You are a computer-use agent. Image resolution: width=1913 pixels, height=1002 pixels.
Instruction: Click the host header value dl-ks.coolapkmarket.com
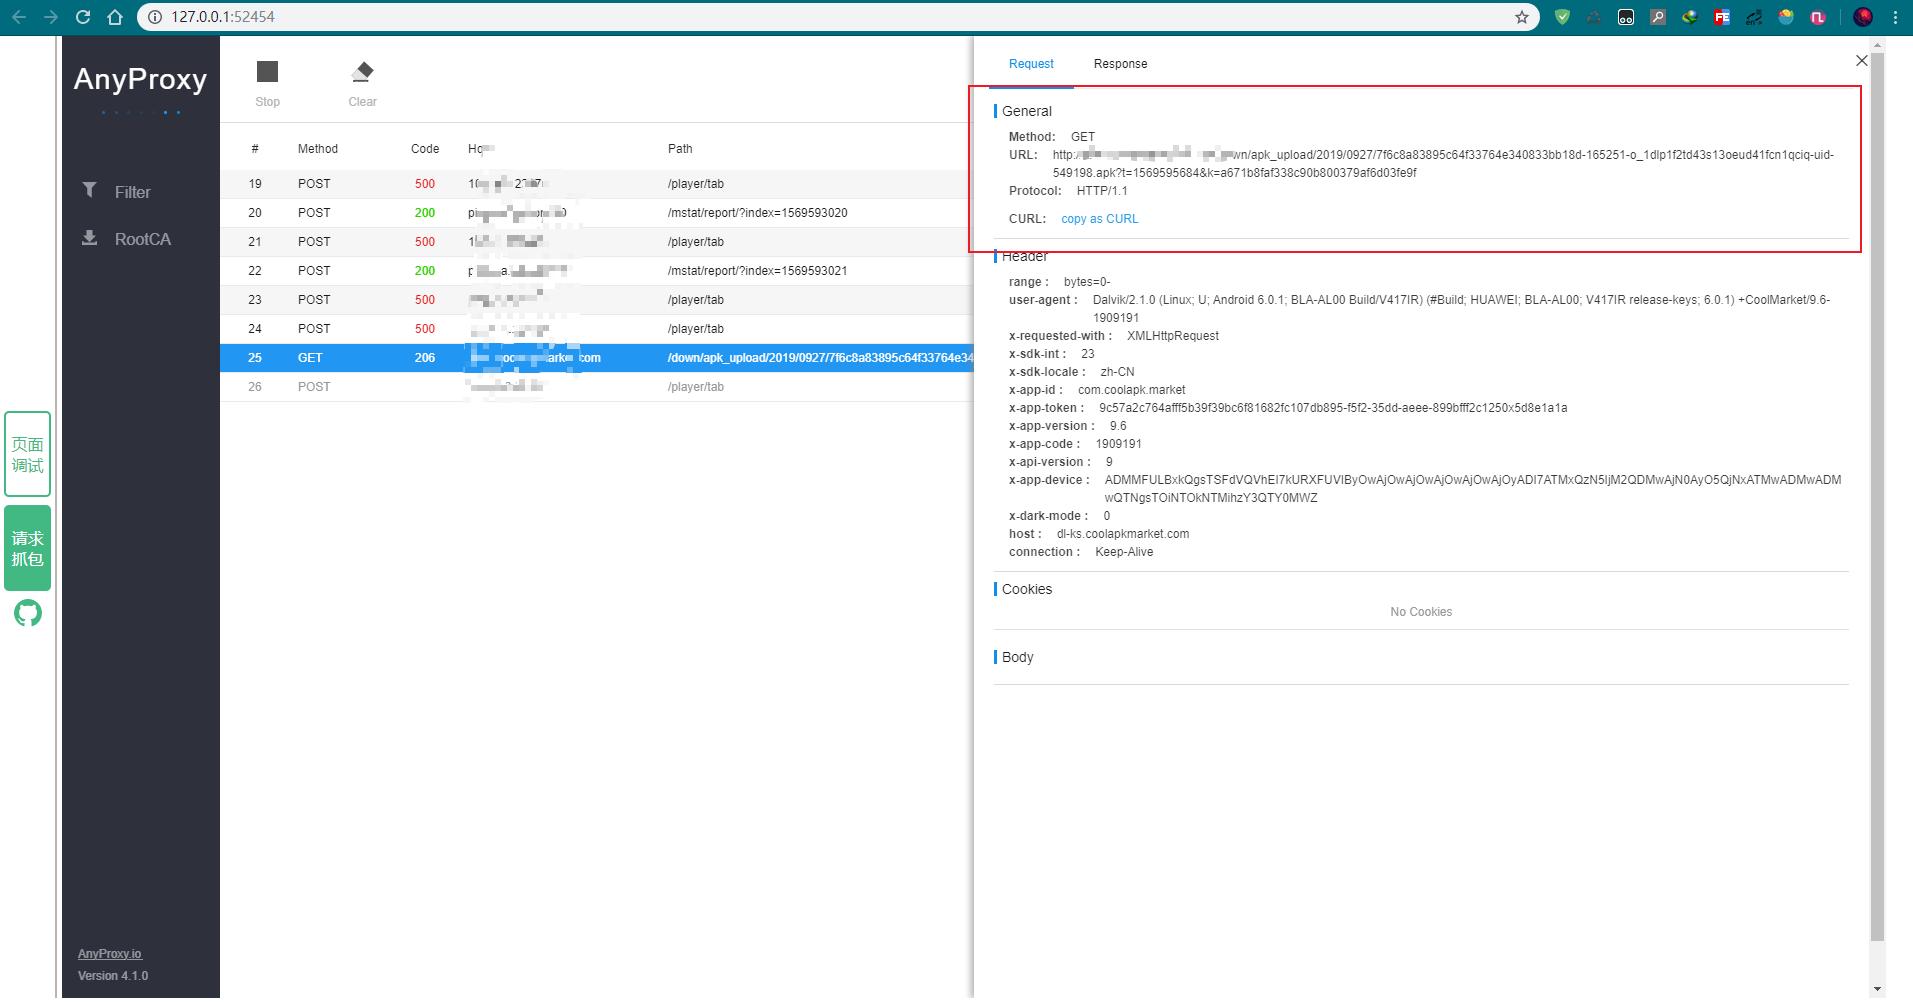click(1123, 534)
